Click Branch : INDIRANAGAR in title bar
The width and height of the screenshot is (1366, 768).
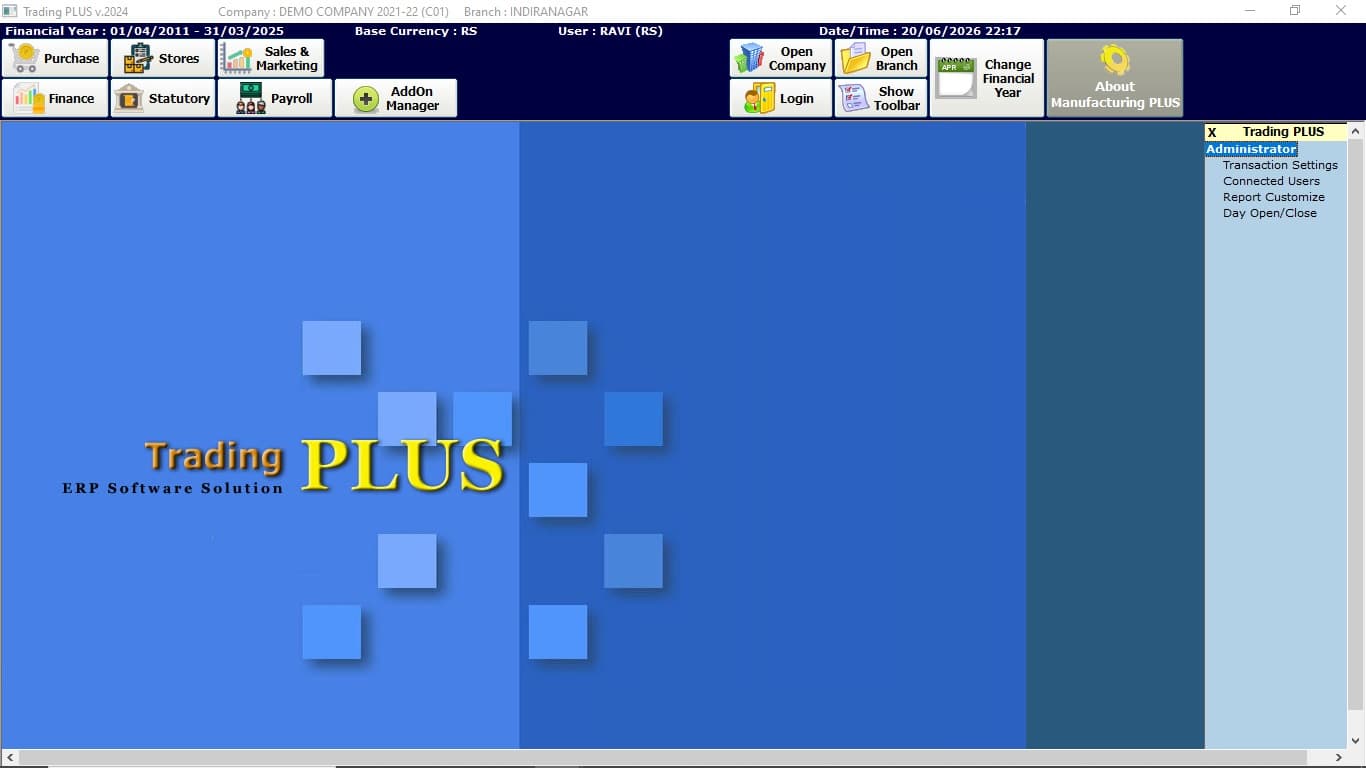click(x=526, y=12)
